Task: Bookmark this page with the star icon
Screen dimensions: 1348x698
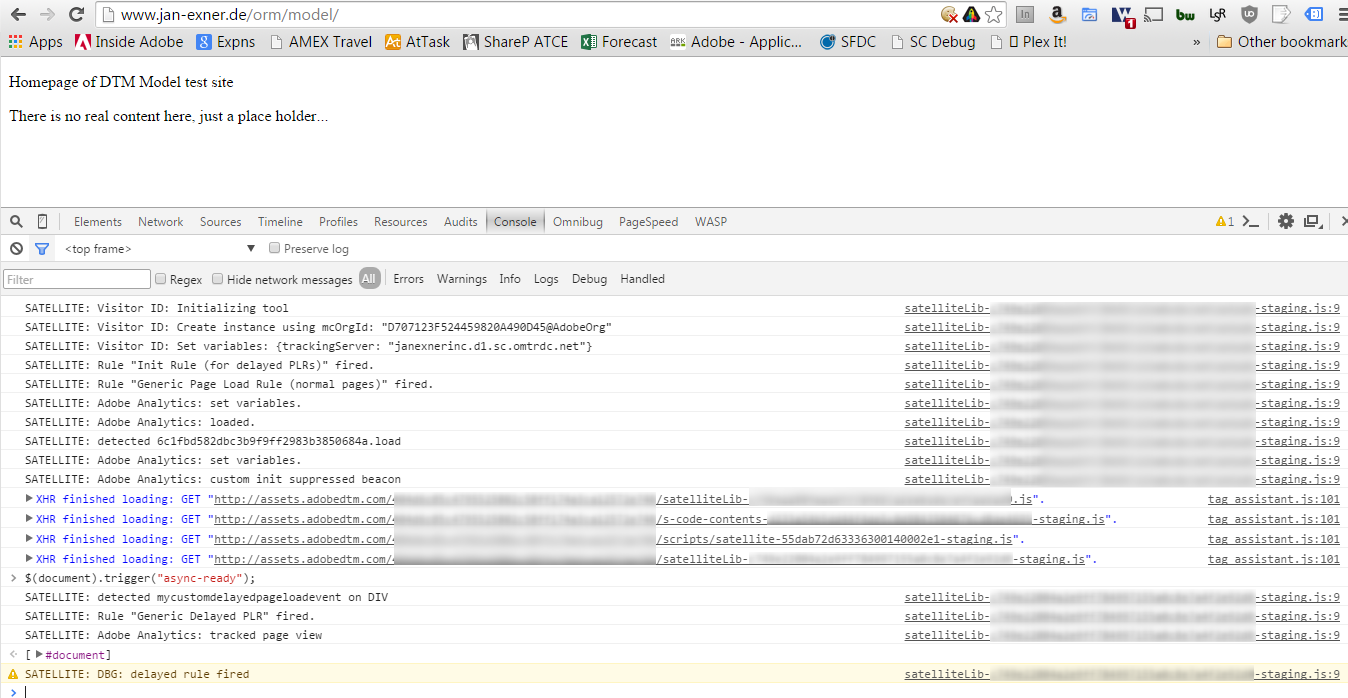Action: point(993,15)
